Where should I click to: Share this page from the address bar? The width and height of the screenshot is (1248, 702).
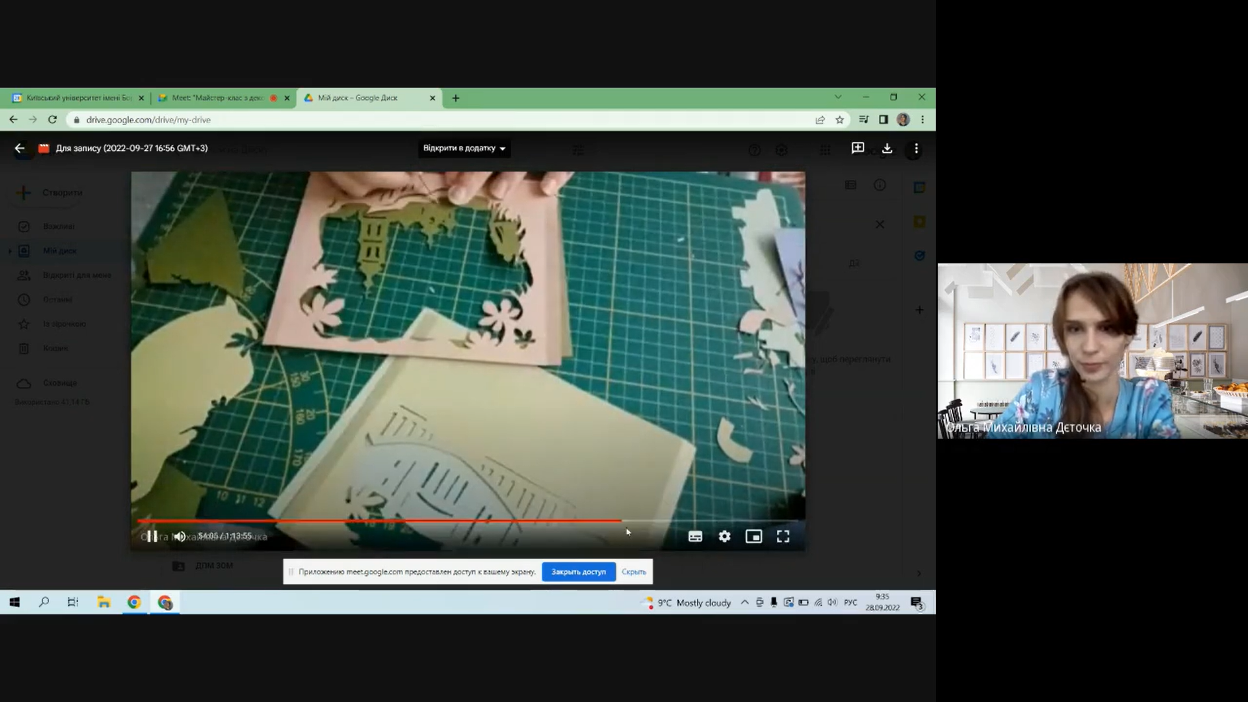point(820,120)
